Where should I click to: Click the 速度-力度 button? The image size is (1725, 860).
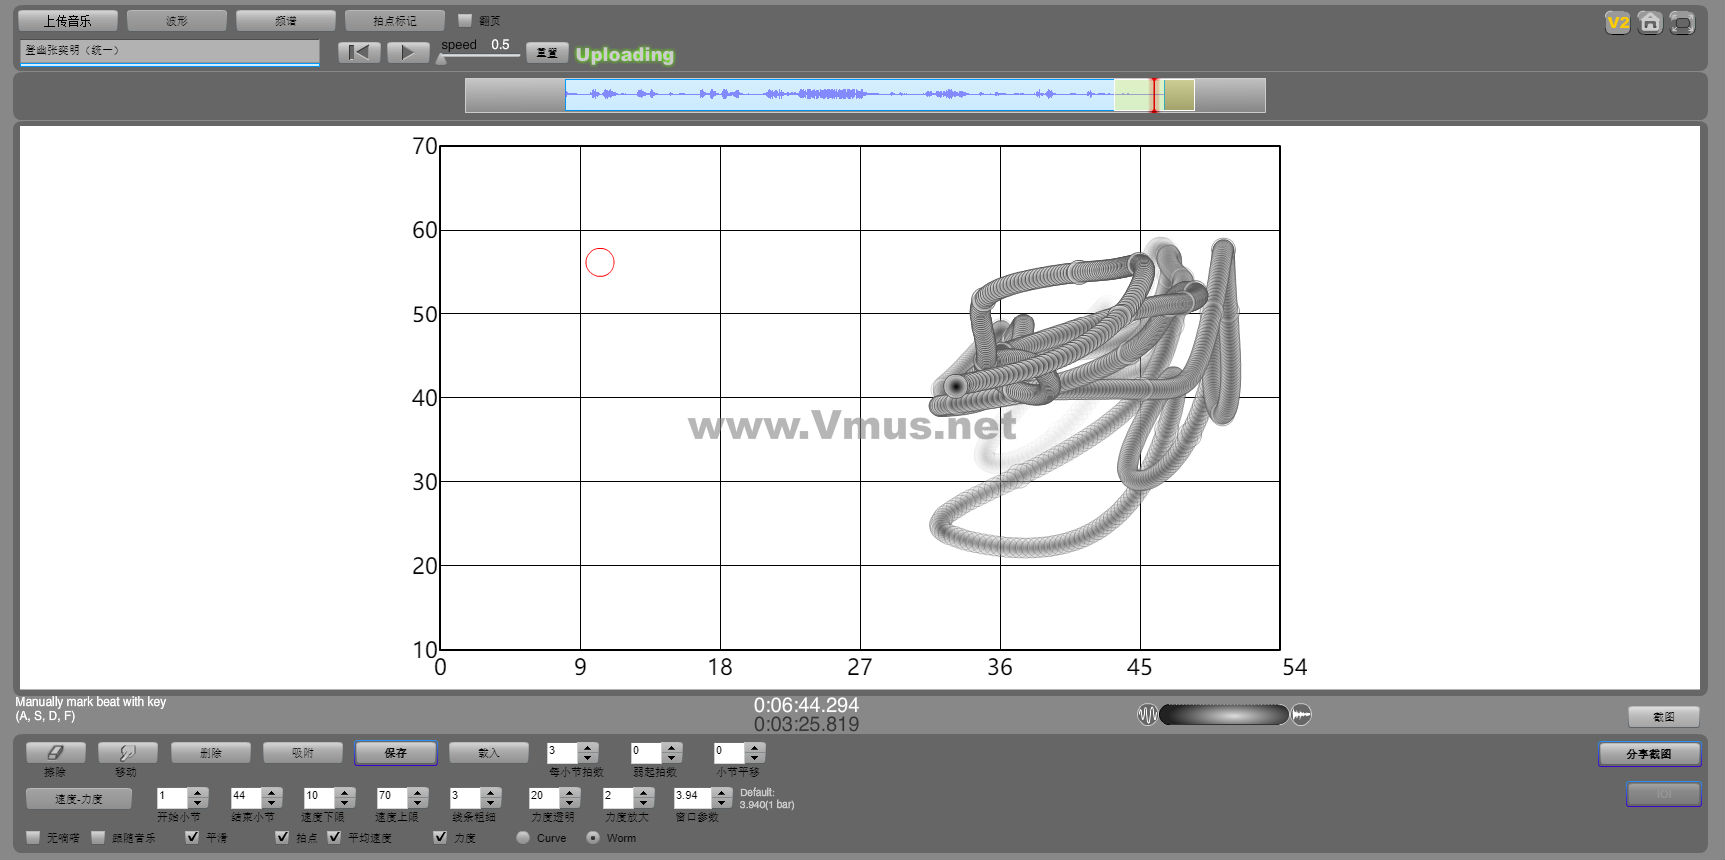[x=79, y=799]
